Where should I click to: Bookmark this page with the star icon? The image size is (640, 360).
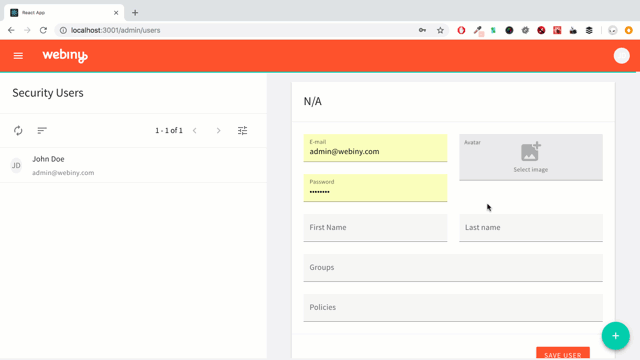point(440,30)
